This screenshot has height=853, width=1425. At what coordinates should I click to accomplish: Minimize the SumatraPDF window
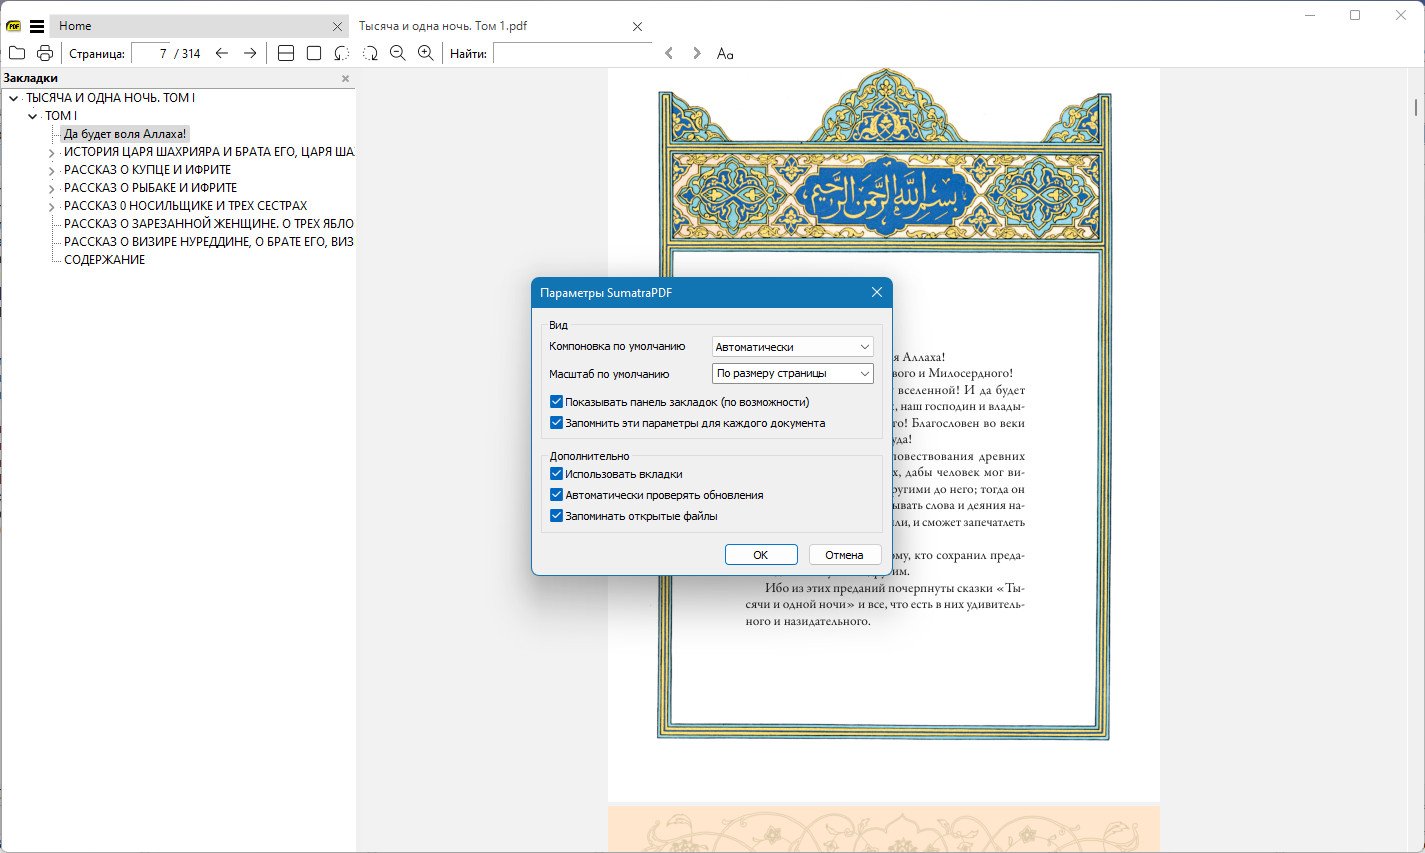[x=1310, y=15]
